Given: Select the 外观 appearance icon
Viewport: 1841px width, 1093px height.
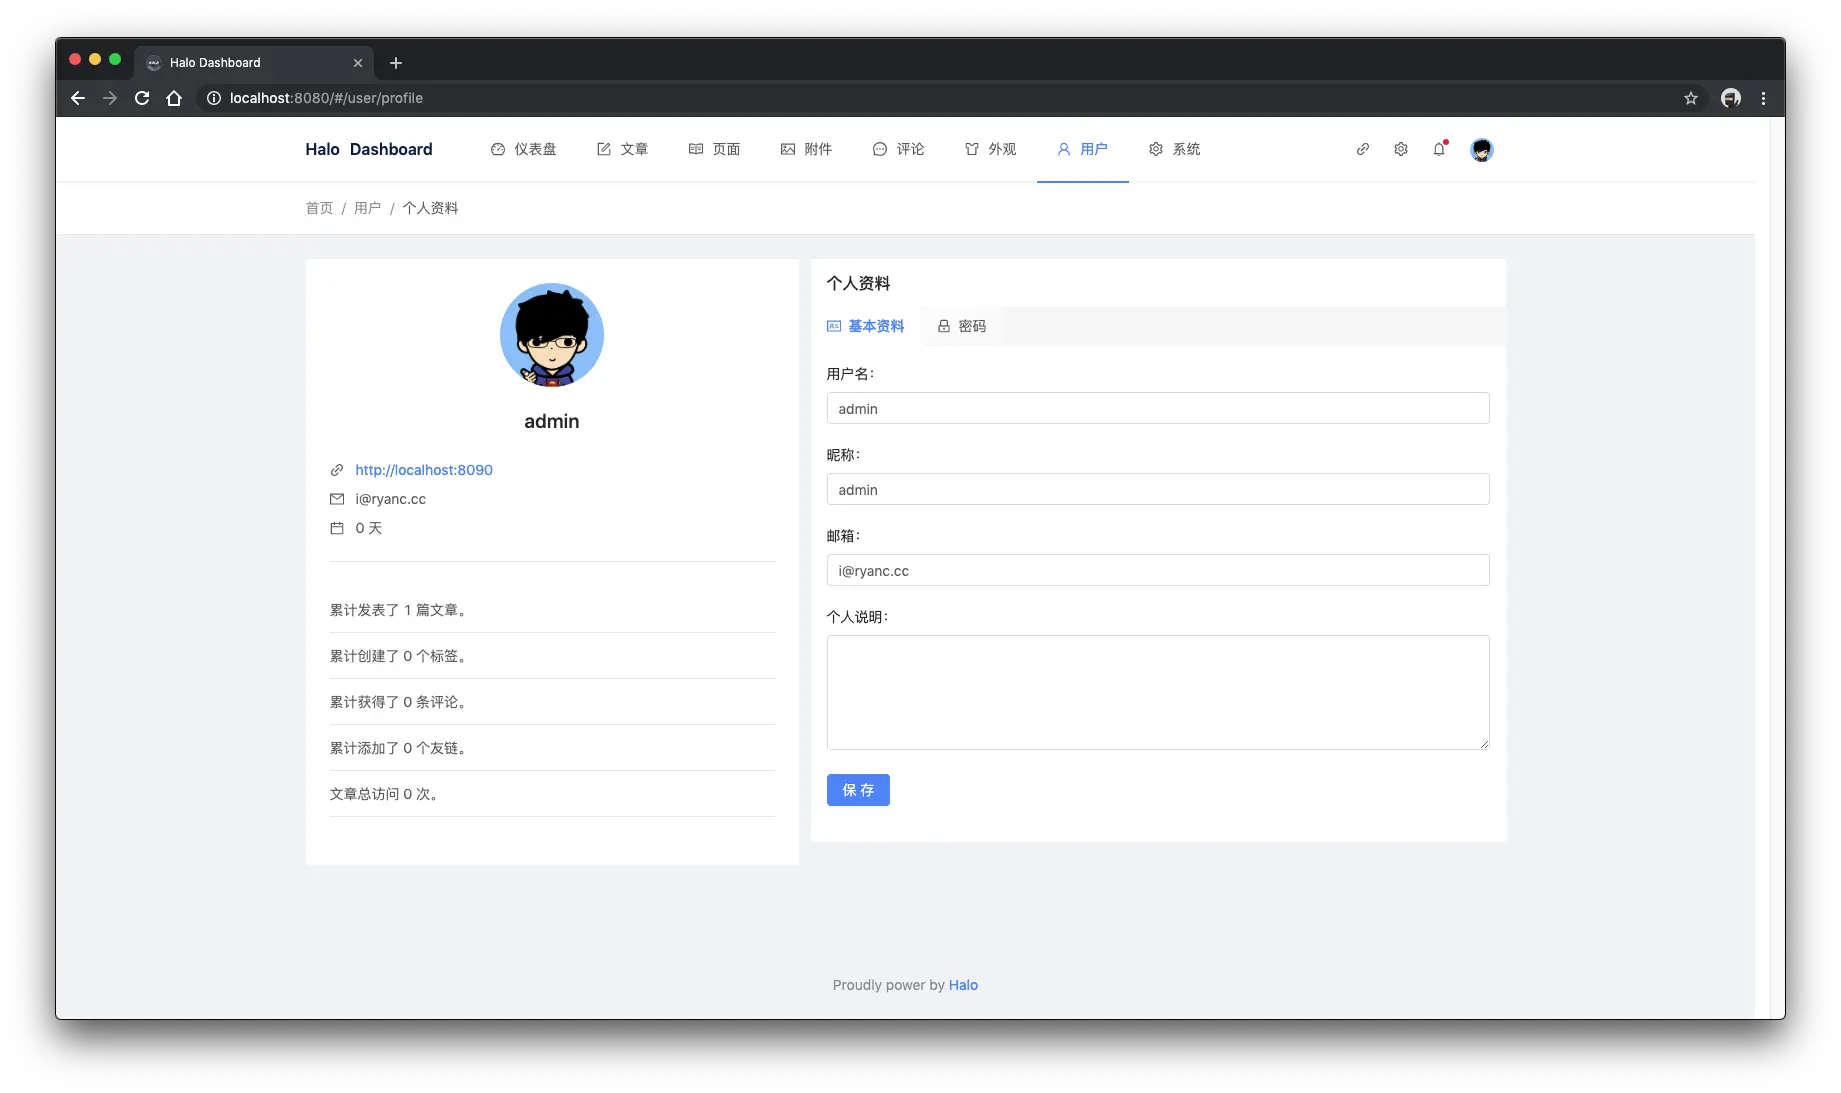Looking at the screenshot, I should 990,149.
